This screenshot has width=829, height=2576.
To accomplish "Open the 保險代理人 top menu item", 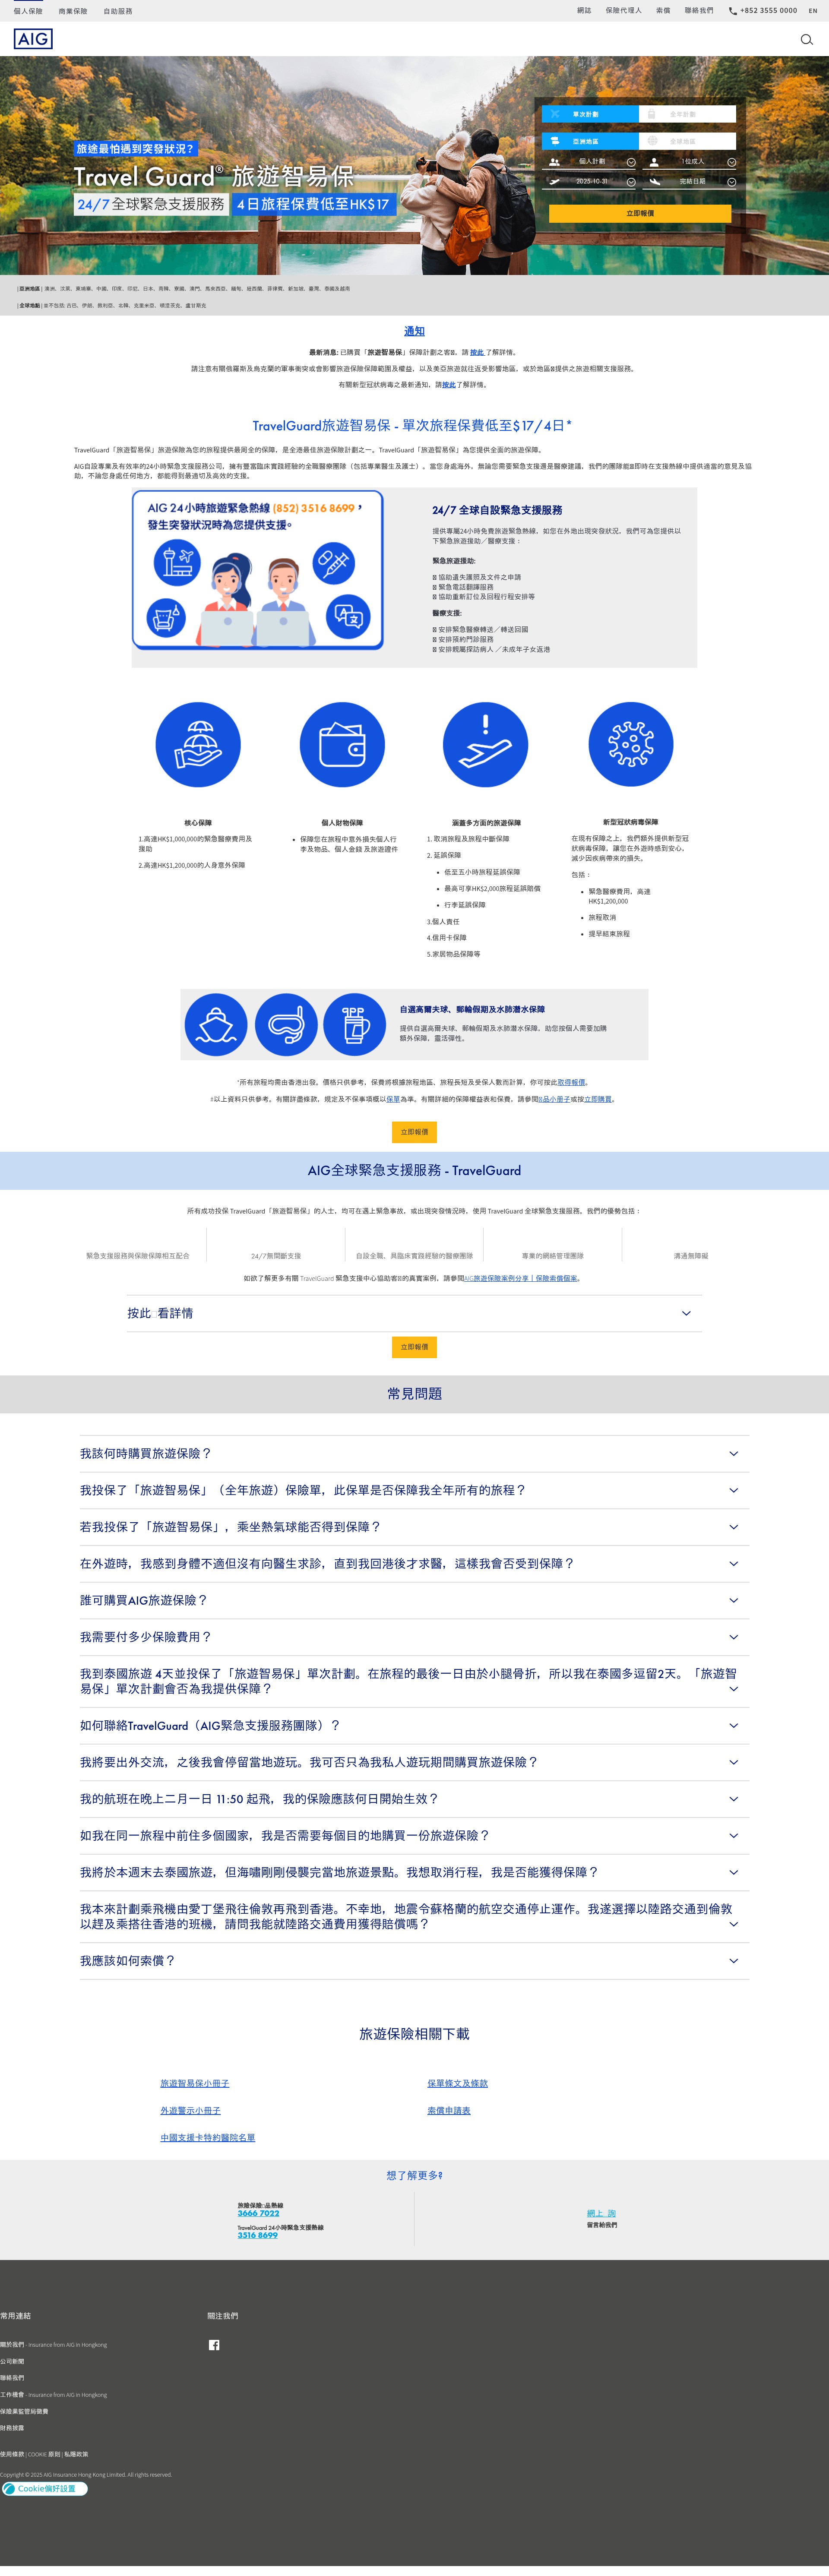I will 623,11.
